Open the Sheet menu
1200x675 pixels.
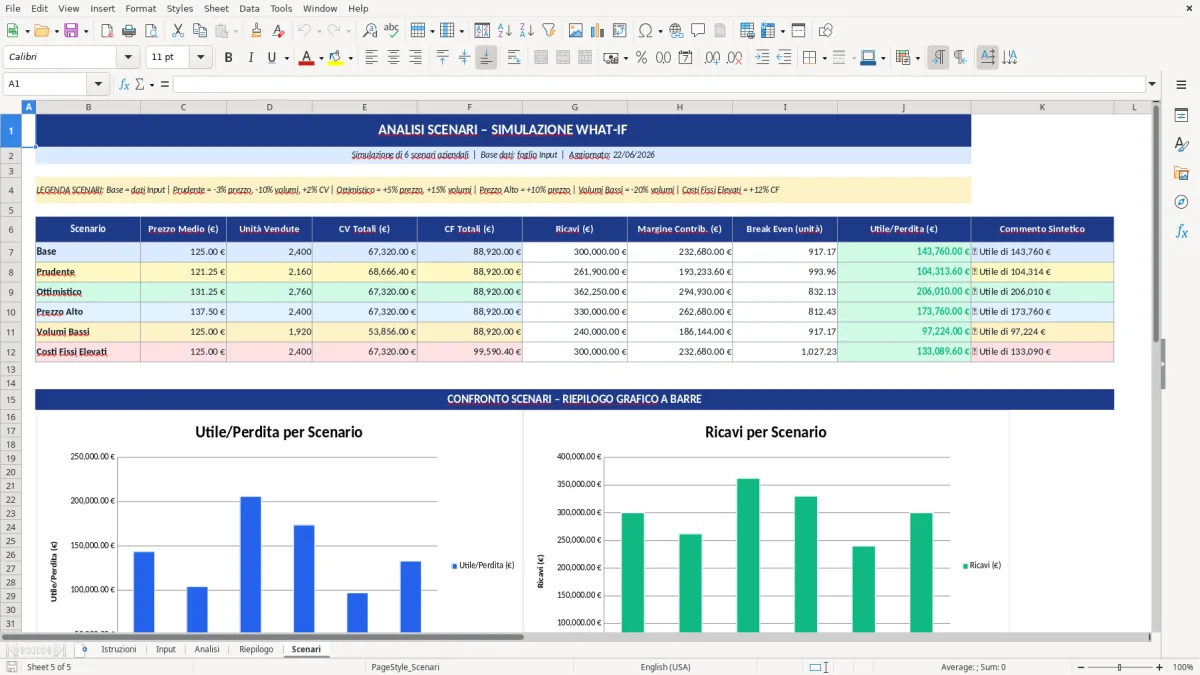pos(216,8)
